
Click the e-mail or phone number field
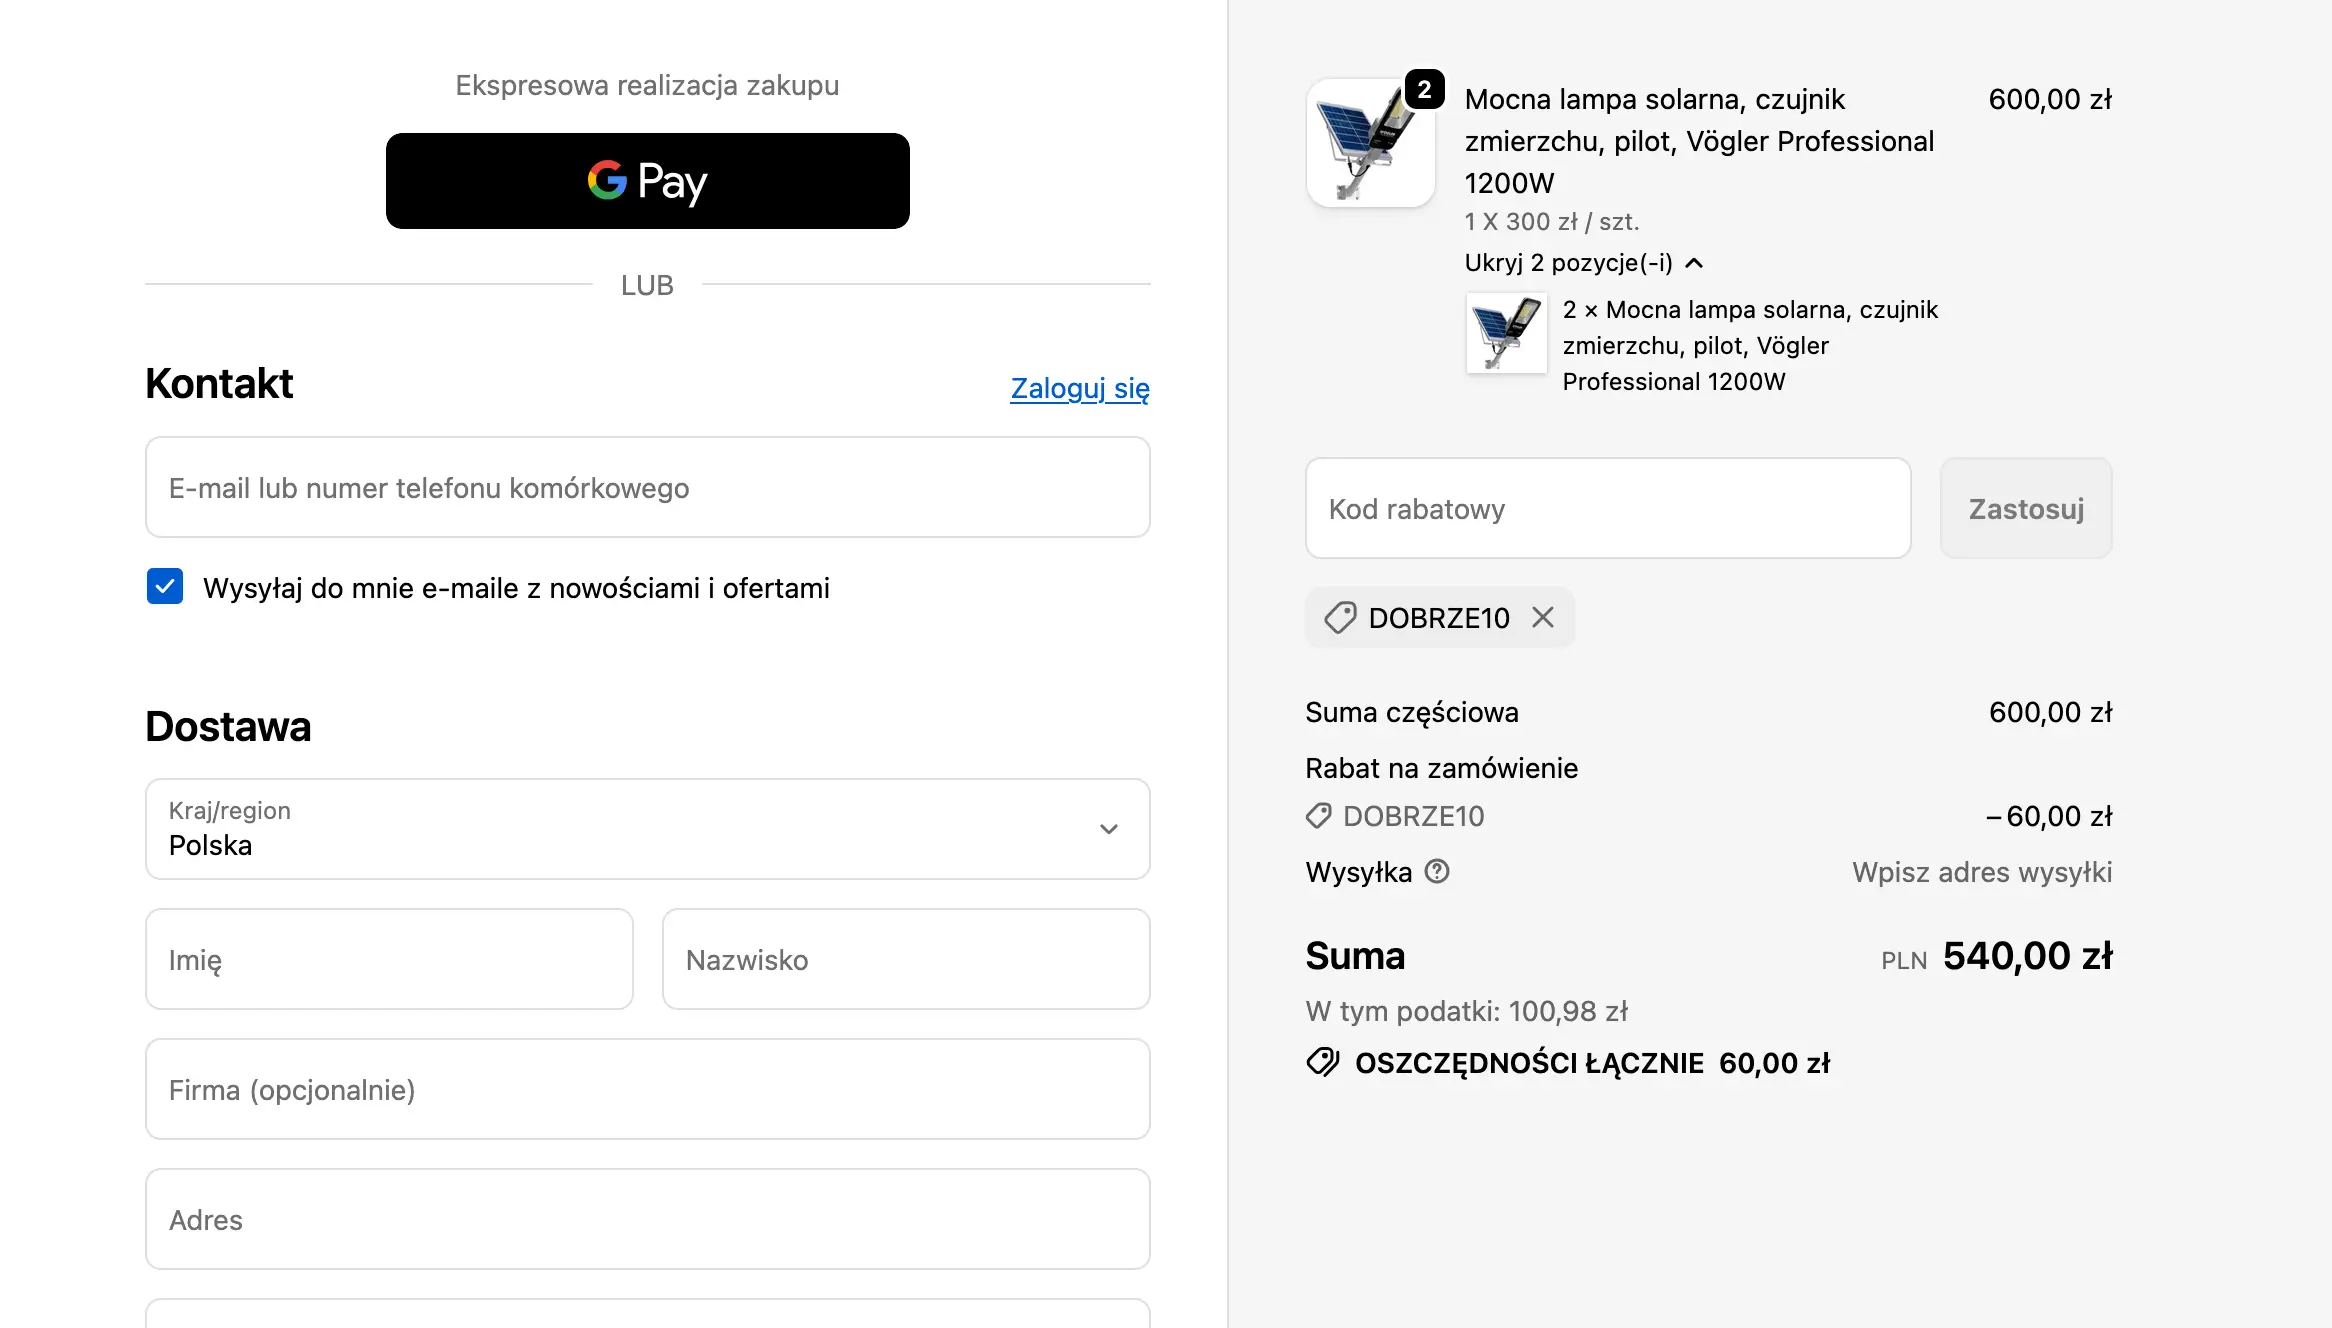tap(647, 488)
